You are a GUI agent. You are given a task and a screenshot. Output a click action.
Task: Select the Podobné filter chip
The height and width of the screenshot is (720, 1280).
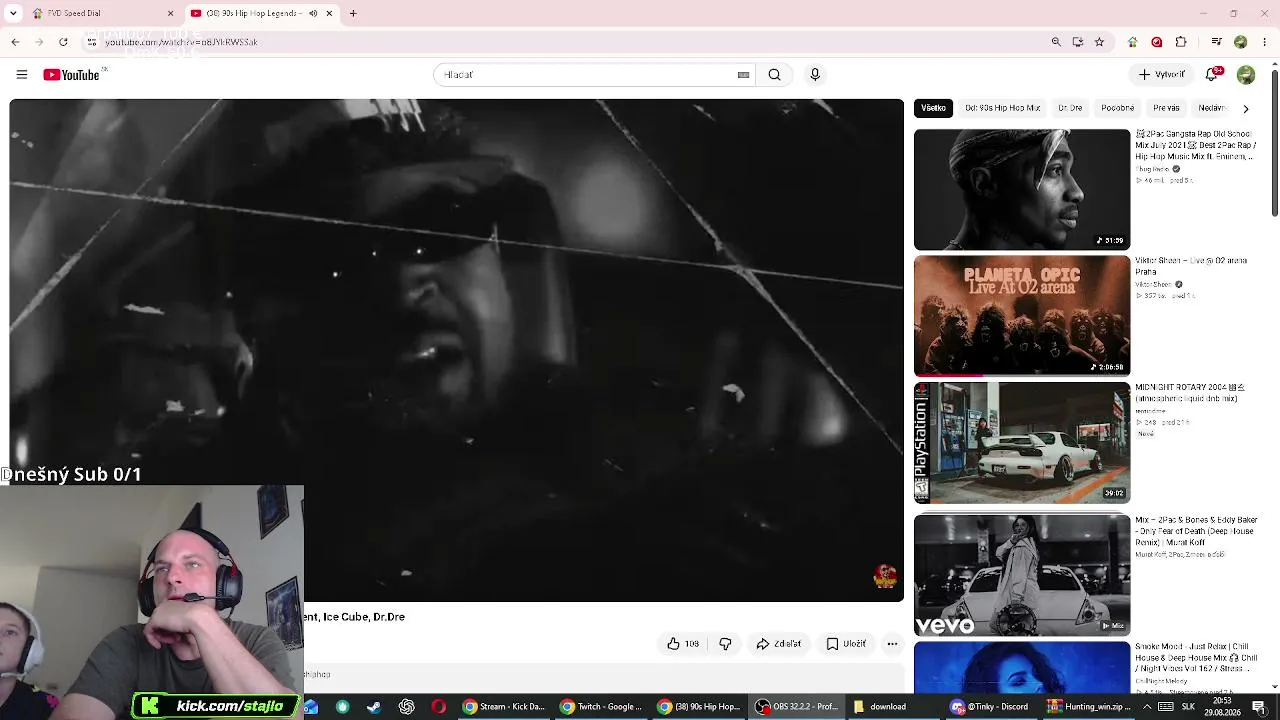tap(1117, 108)
